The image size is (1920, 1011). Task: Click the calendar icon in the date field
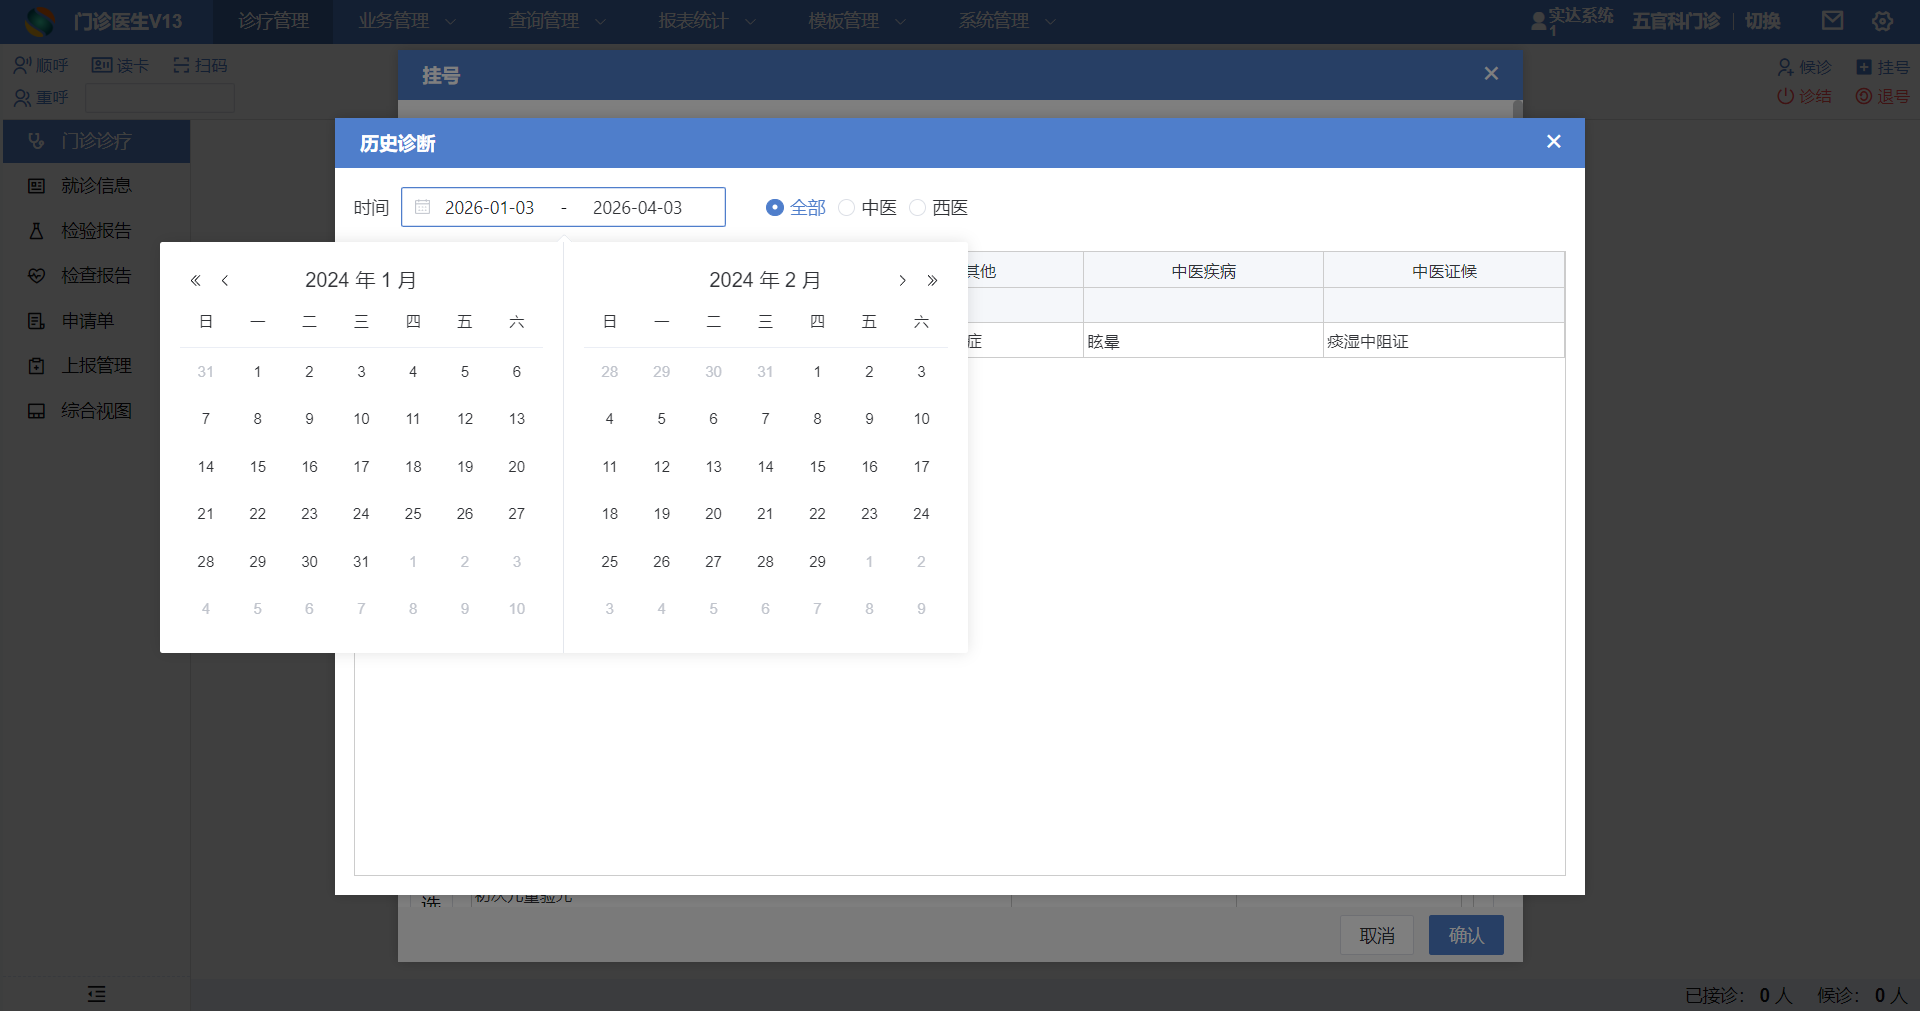(422, 207)
